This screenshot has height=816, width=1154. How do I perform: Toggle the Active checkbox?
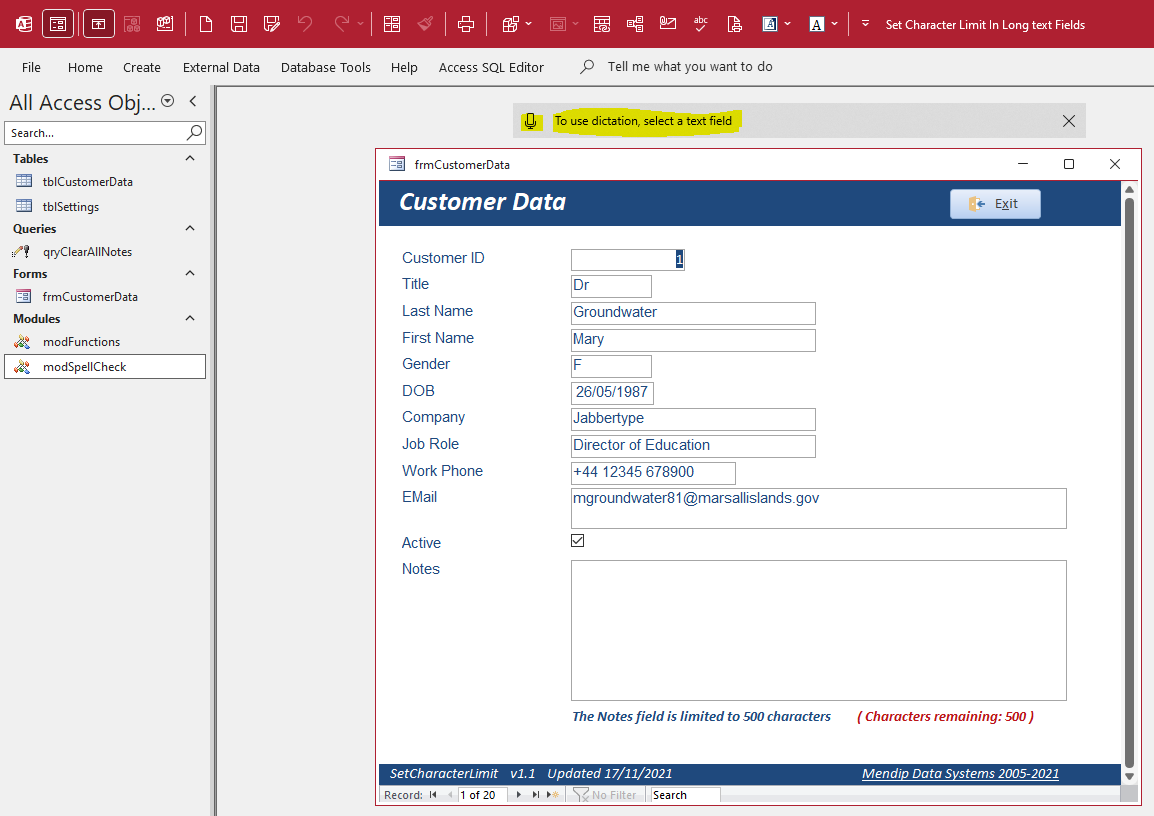578,541
